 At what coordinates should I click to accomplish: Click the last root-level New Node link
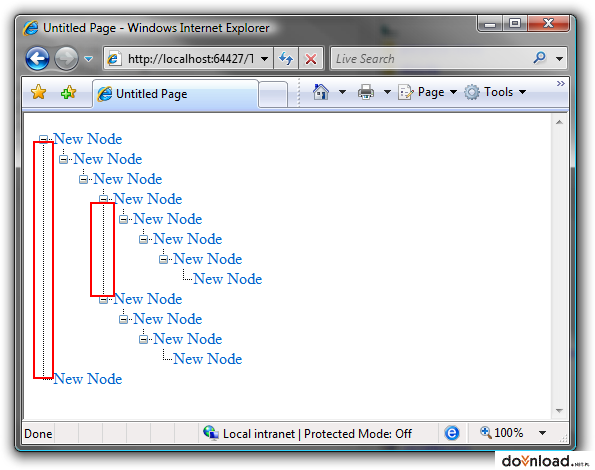tap(88, 379)
